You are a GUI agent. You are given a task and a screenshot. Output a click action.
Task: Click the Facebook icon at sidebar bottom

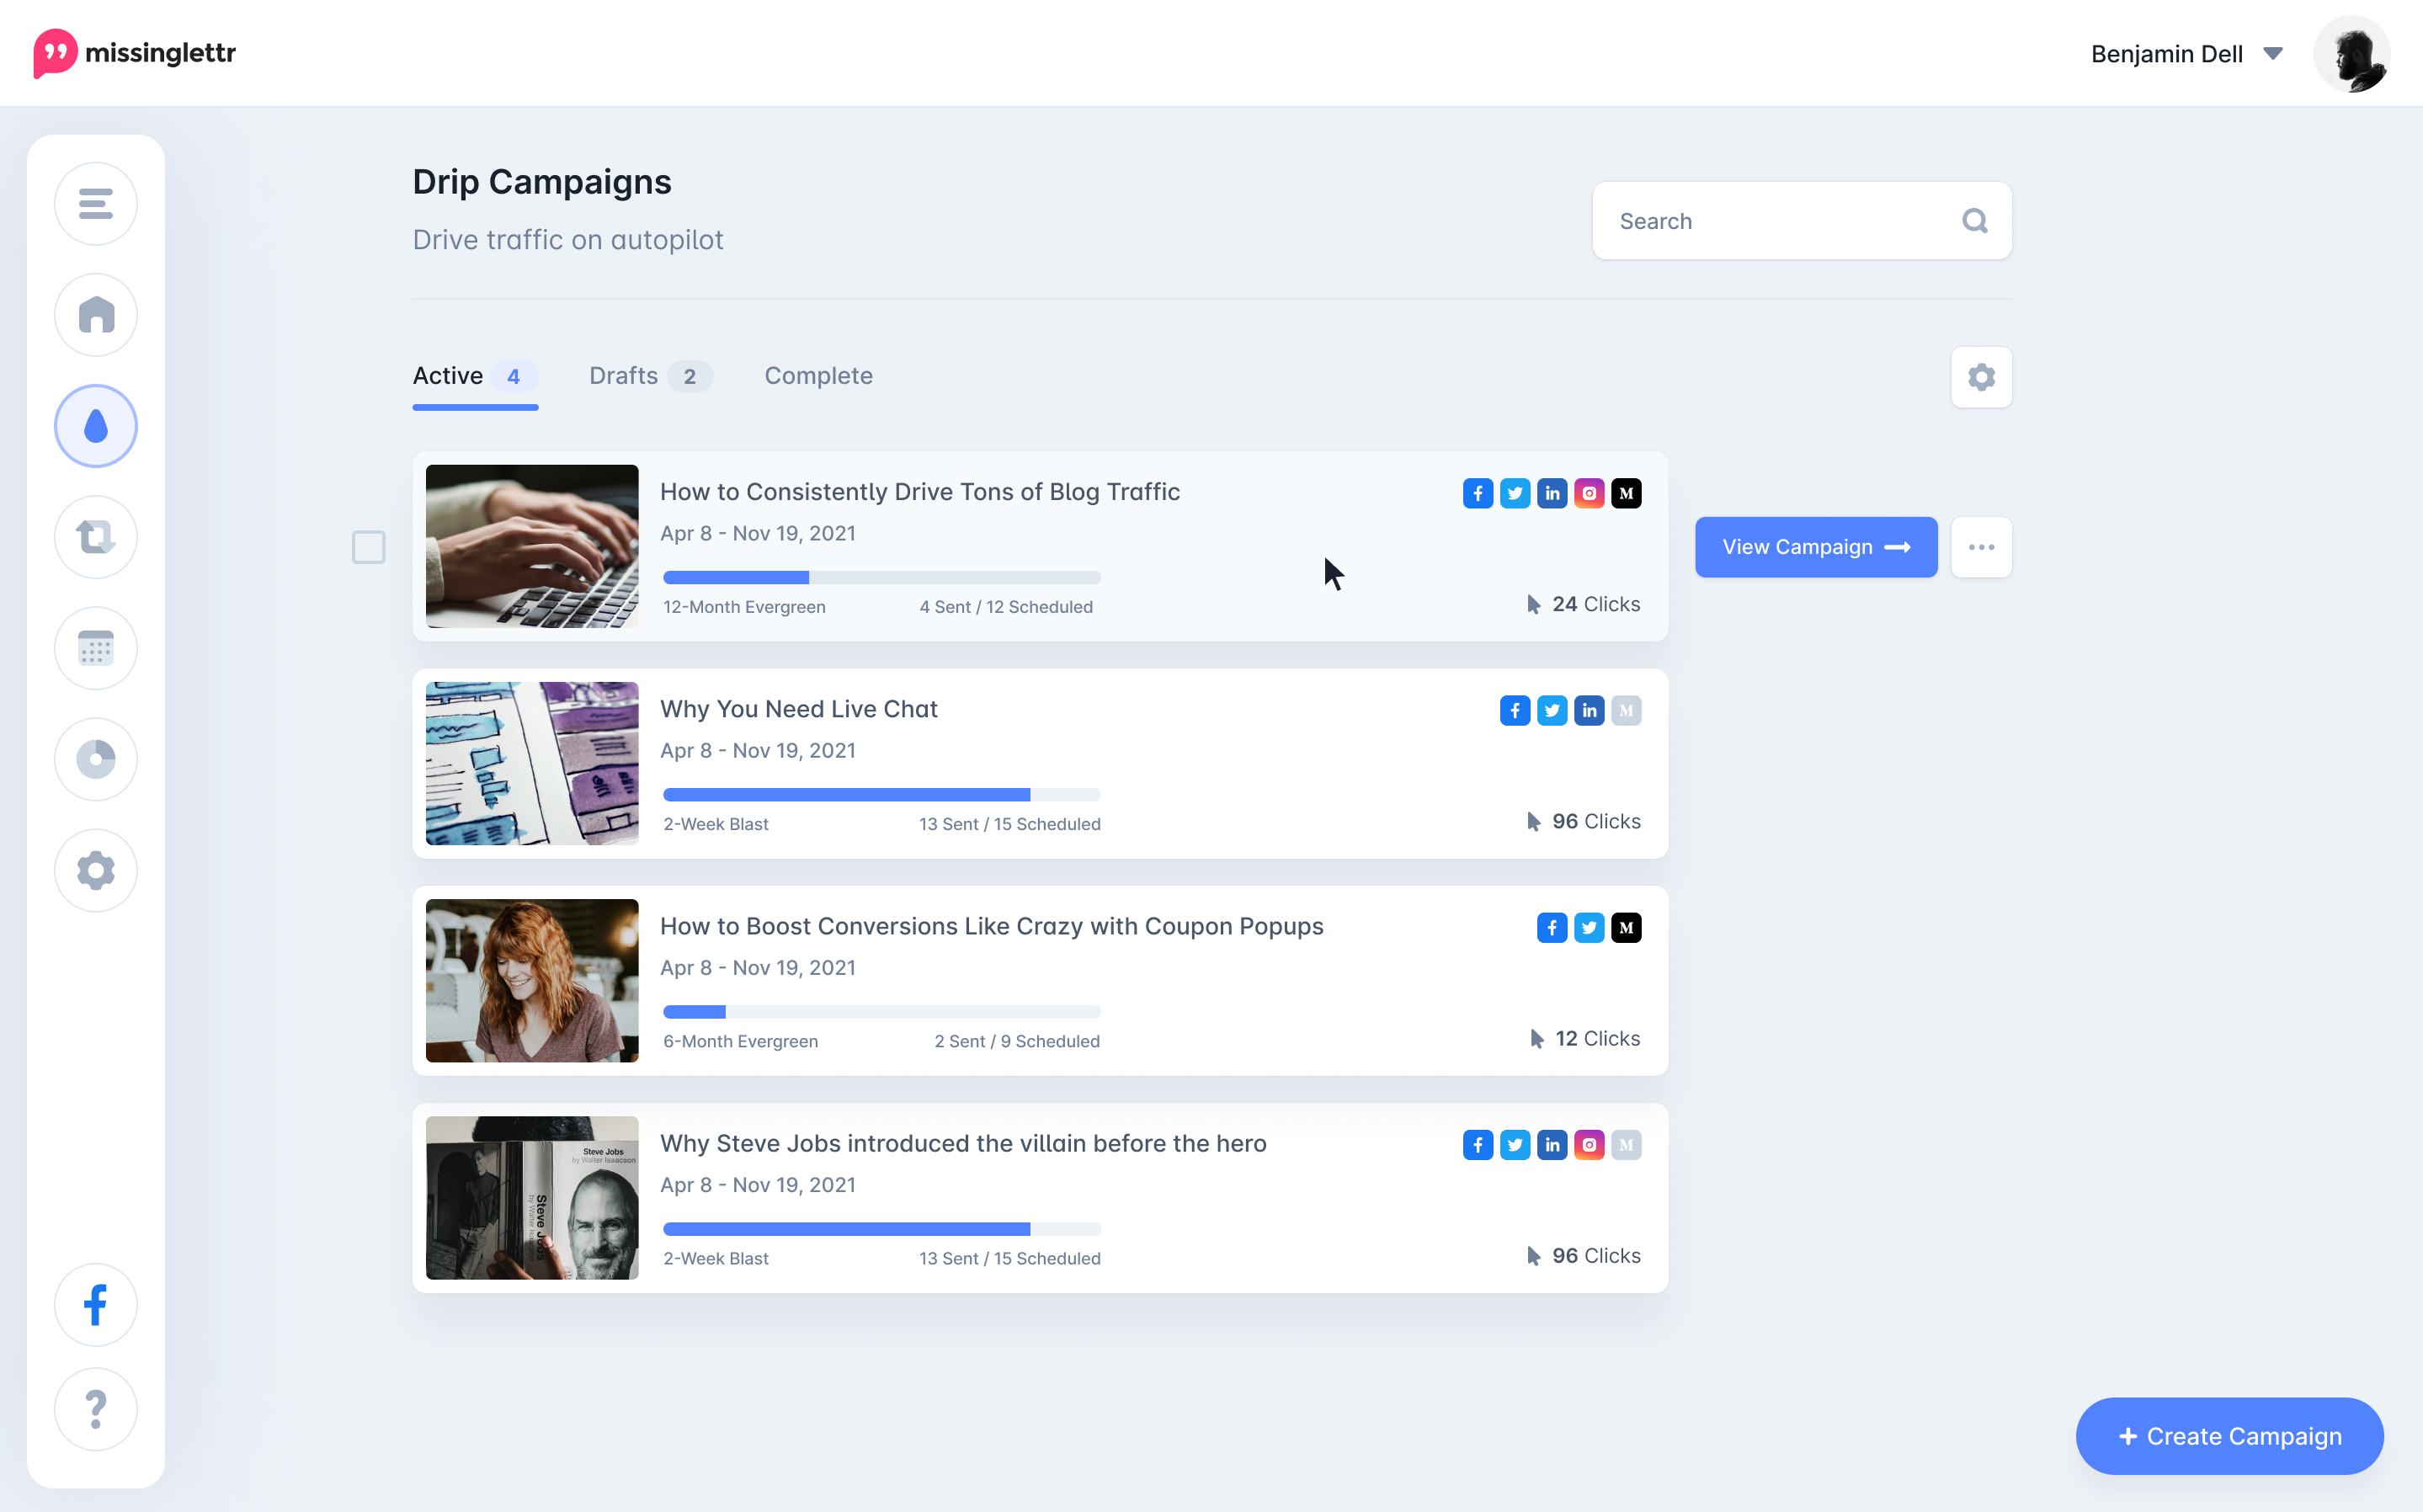96,1305
